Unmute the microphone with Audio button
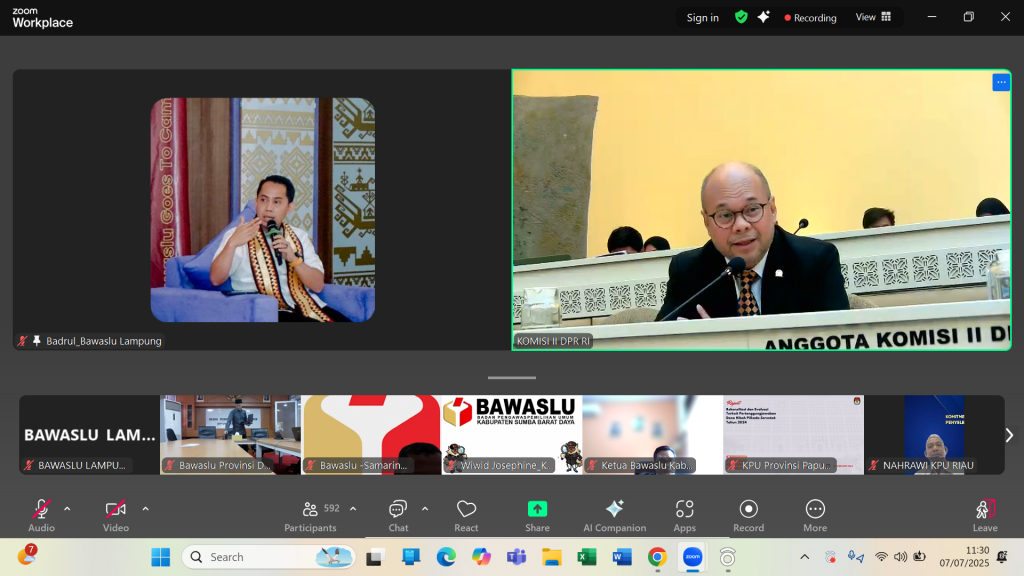 click(x=41, y=515)
